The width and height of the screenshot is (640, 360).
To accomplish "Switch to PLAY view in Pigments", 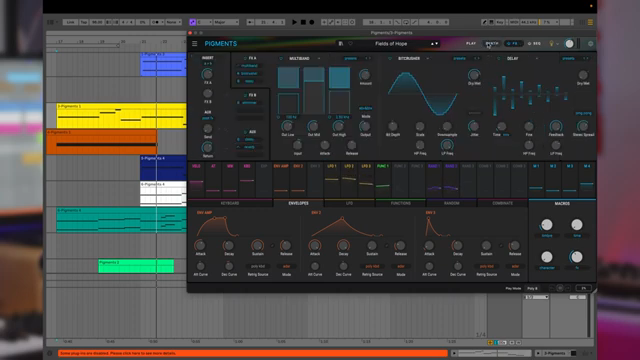I will tap(471, 43).
